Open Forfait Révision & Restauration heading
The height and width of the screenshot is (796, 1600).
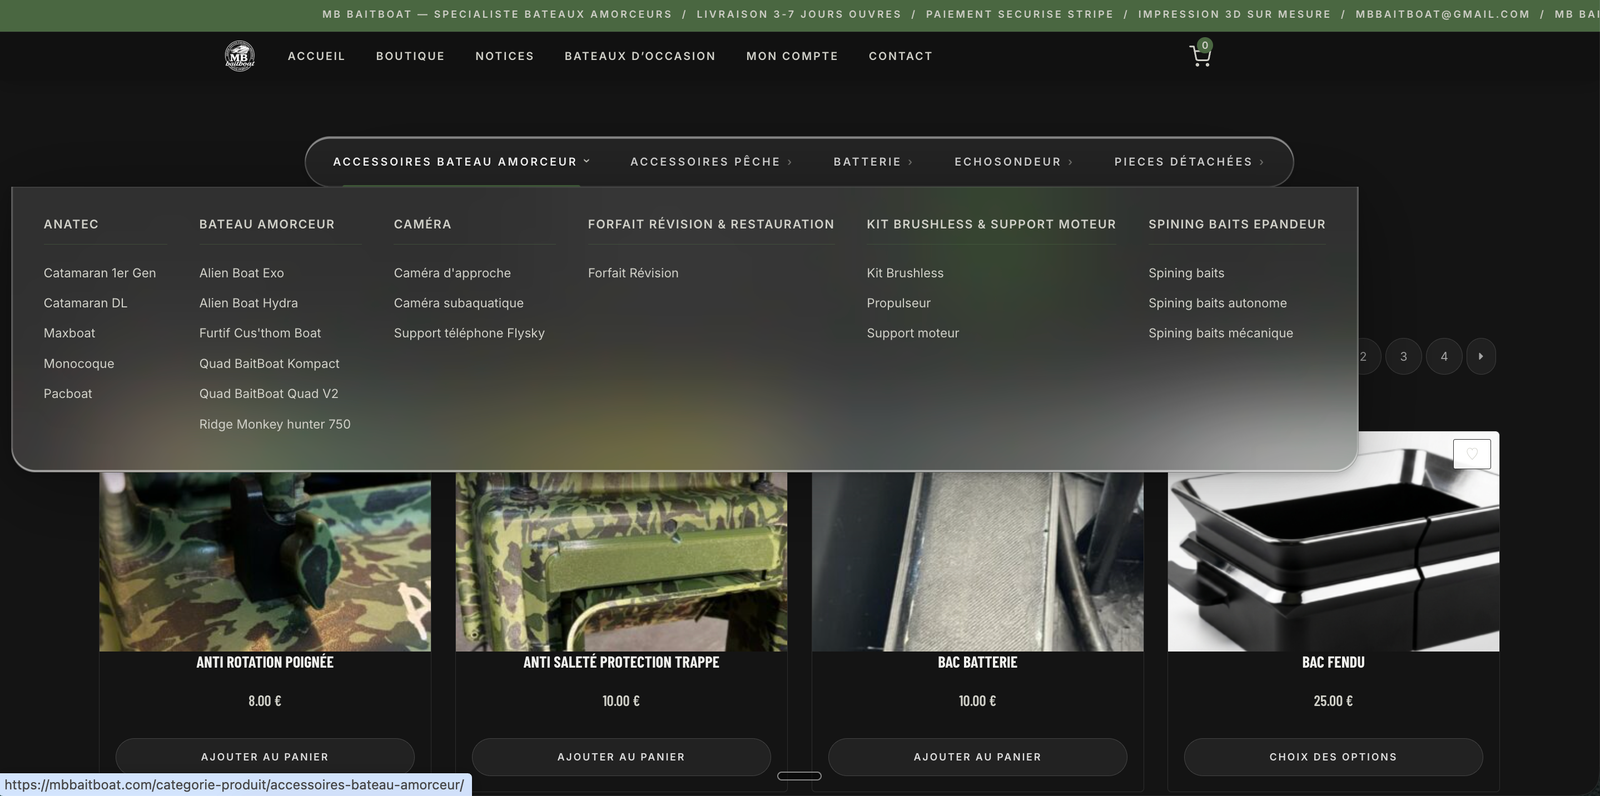[x=711, y=224]
